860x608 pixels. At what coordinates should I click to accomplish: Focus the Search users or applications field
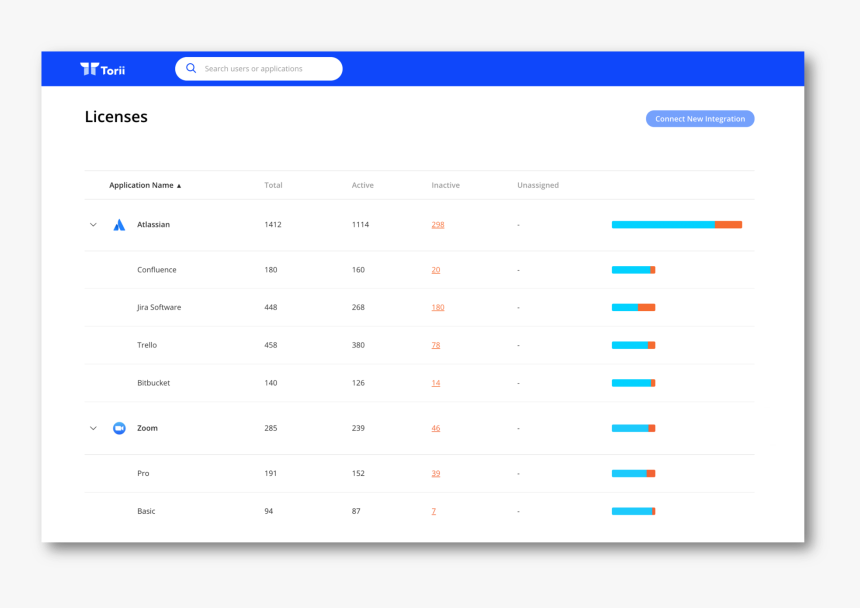259,69
